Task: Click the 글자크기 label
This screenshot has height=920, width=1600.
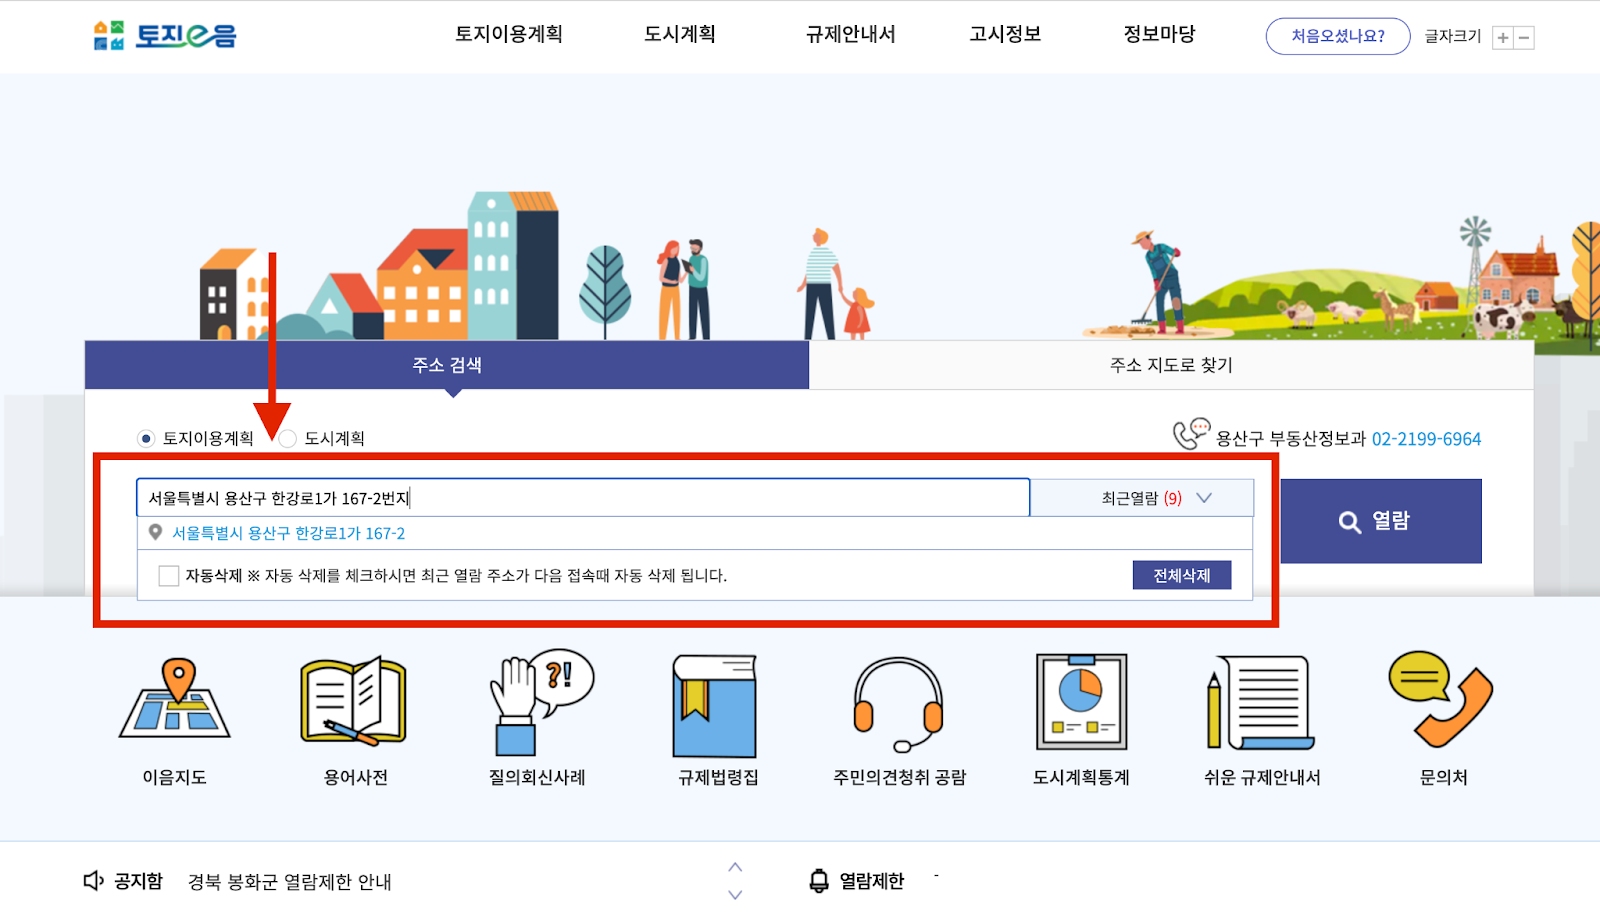Action: tap(1453, 36)
